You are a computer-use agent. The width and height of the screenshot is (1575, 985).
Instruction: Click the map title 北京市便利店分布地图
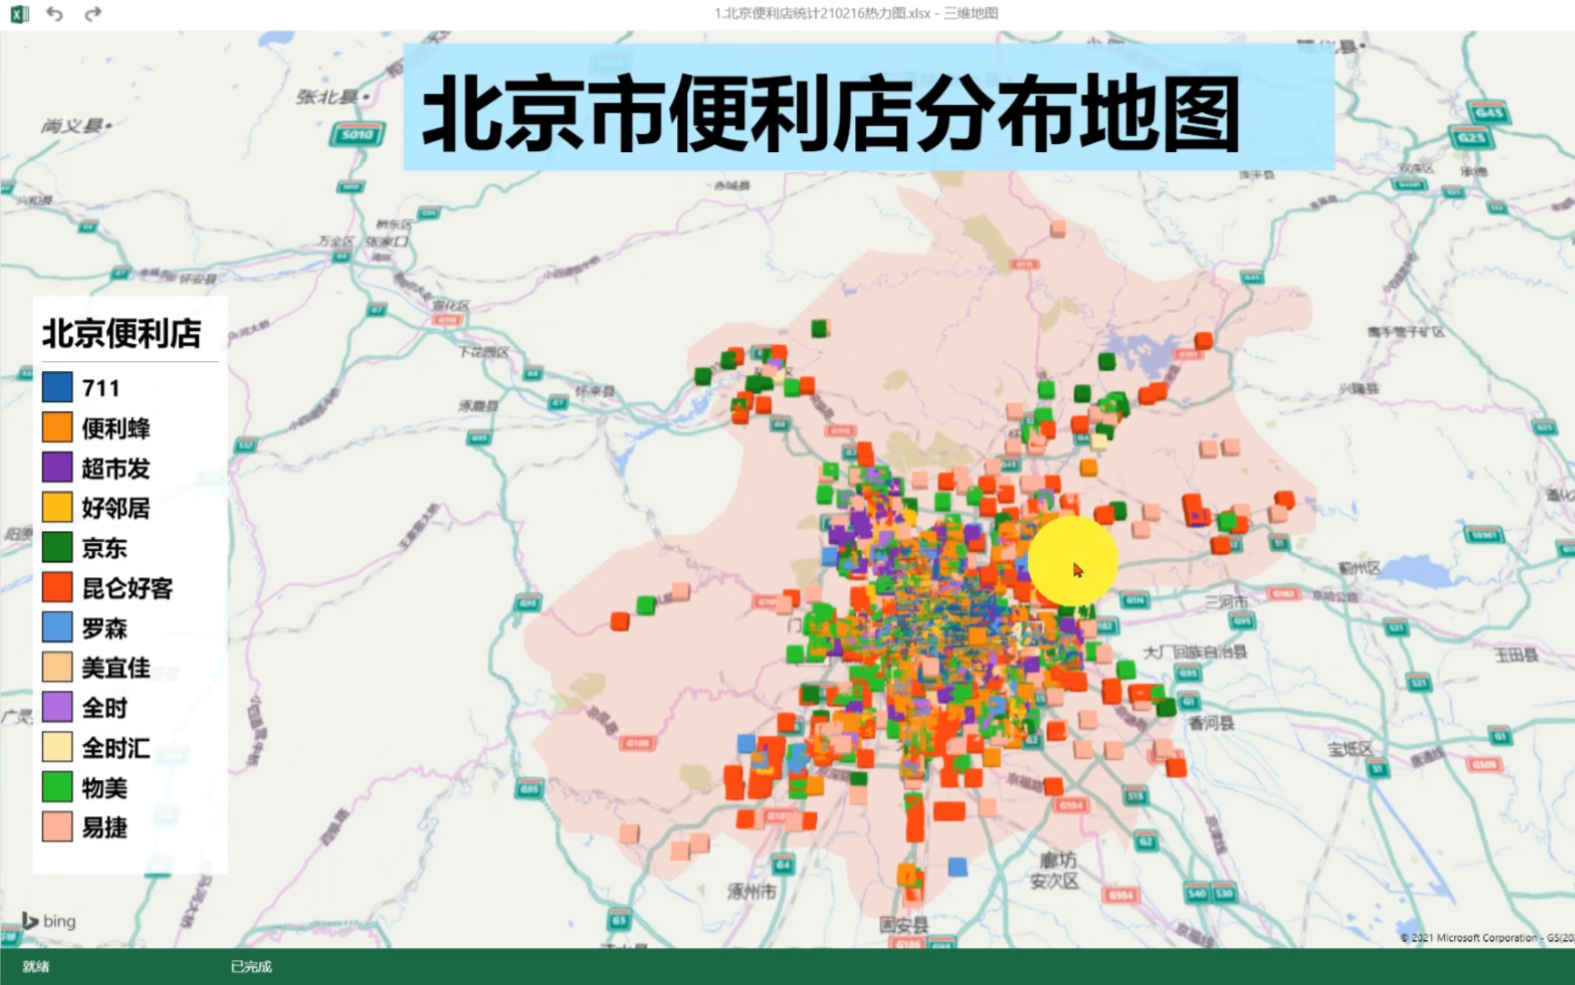[x=831, y=114]
